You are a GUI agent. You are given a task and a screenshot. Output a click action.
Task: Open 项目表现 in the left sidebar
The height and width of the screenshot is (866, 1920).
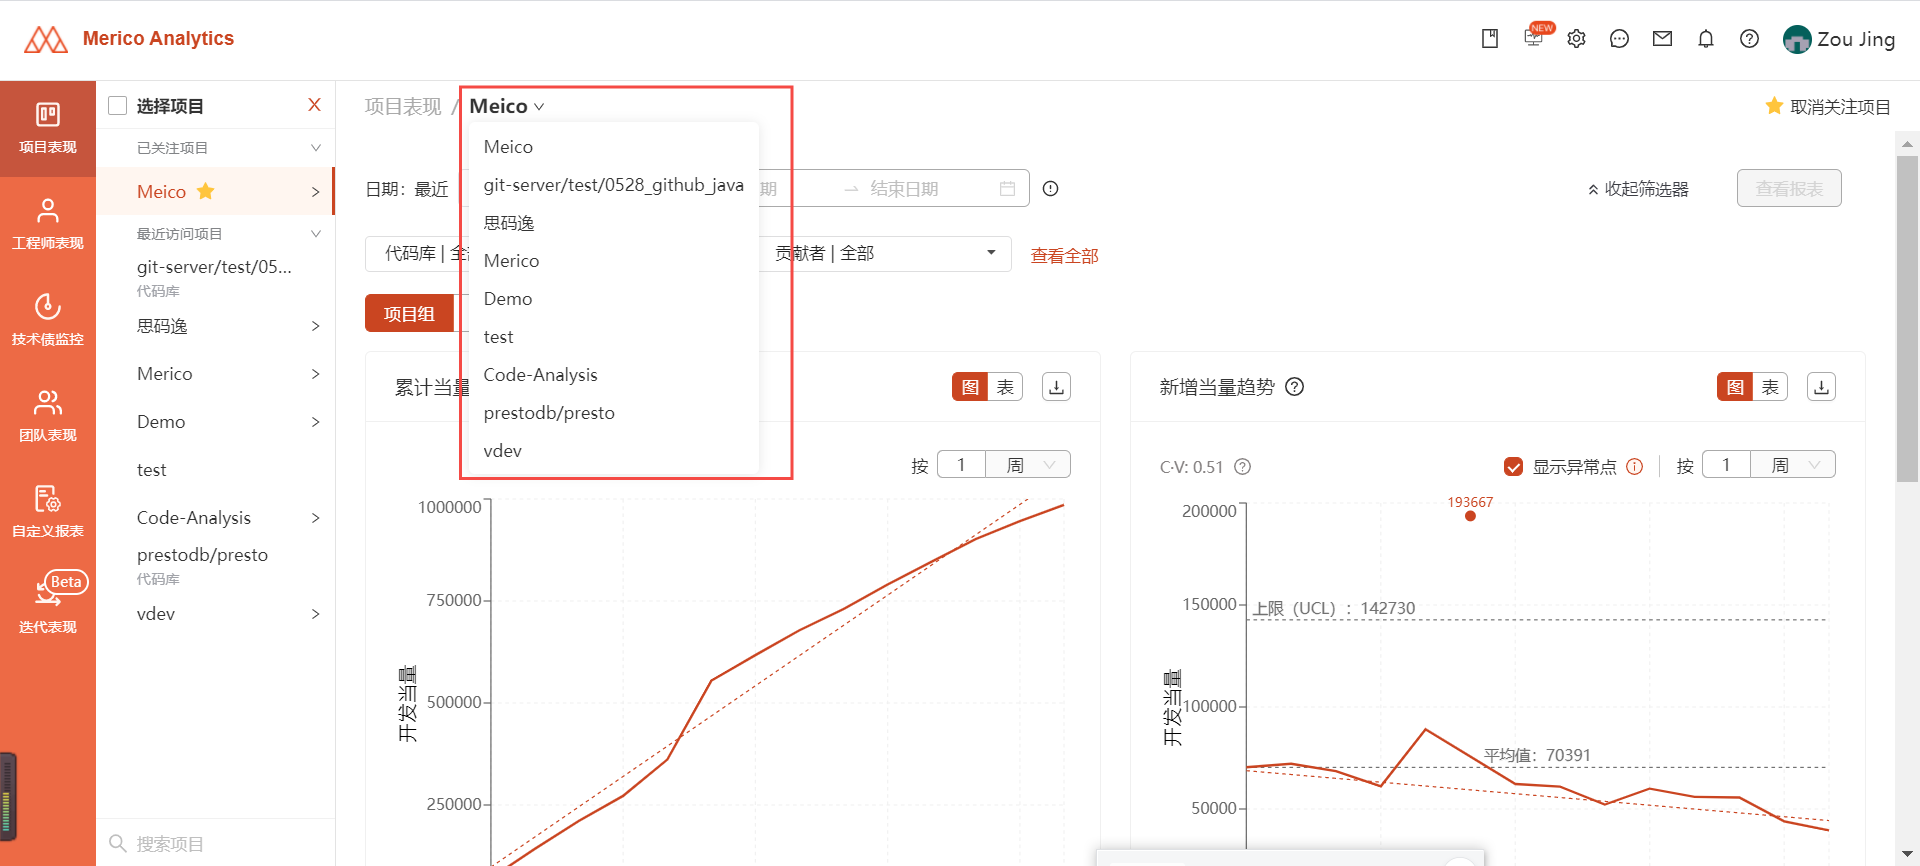coord(47,129)
